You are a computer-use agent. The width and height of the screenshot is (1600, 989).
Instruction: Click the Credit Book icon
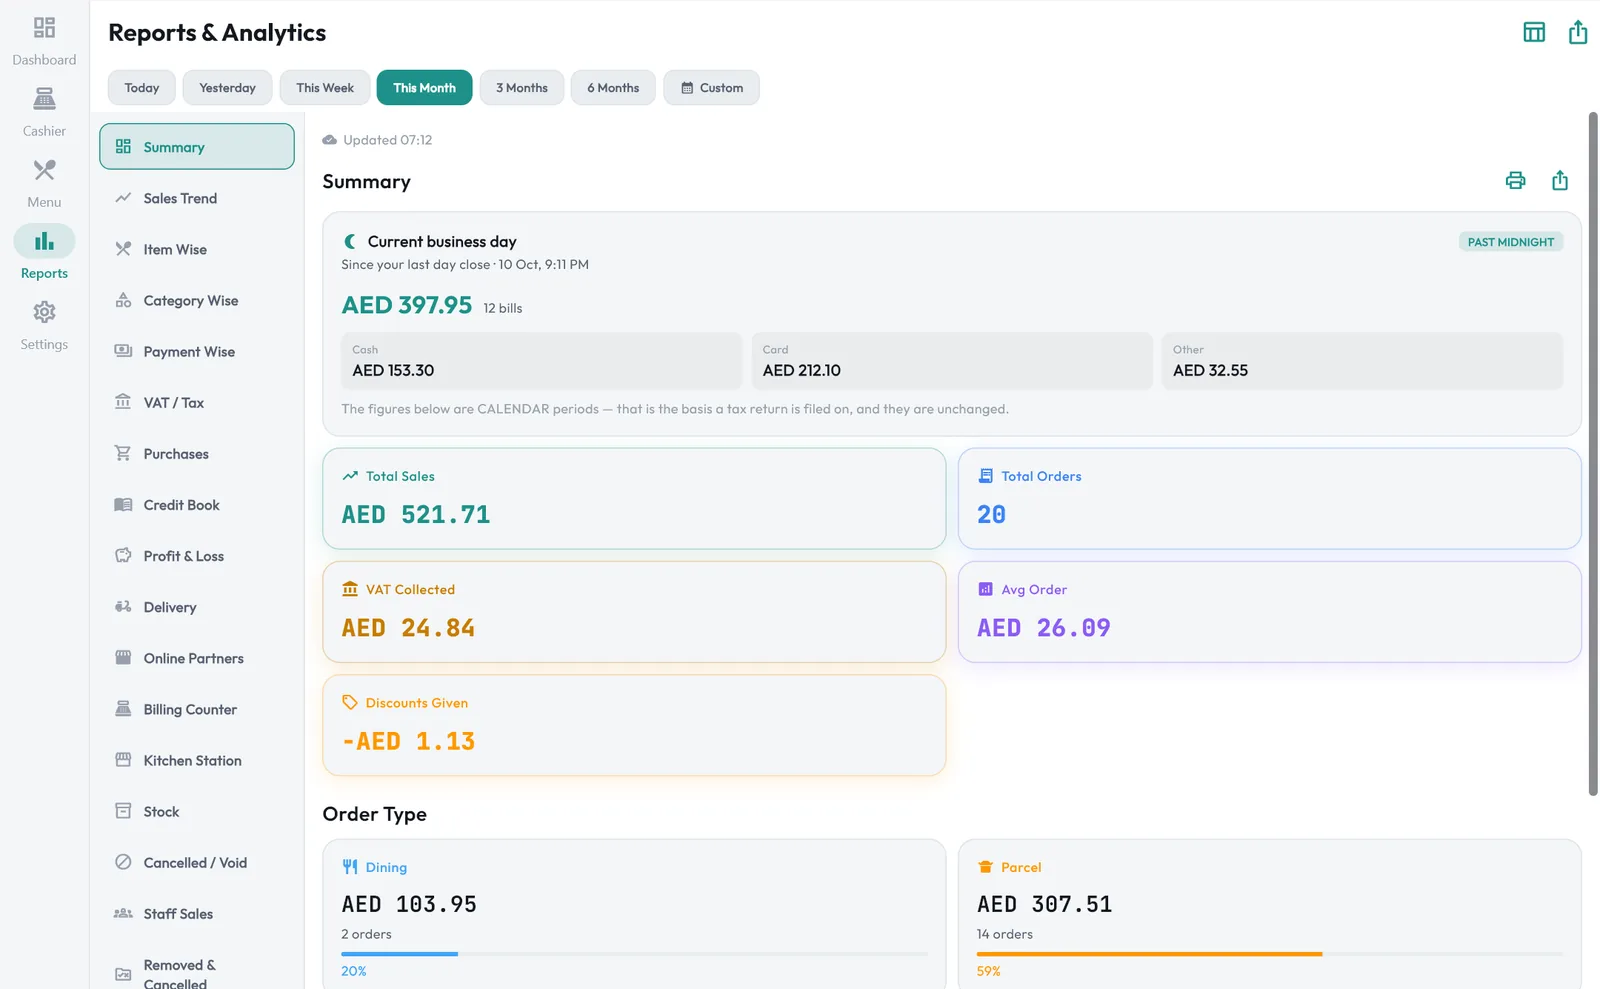(123, 505)
